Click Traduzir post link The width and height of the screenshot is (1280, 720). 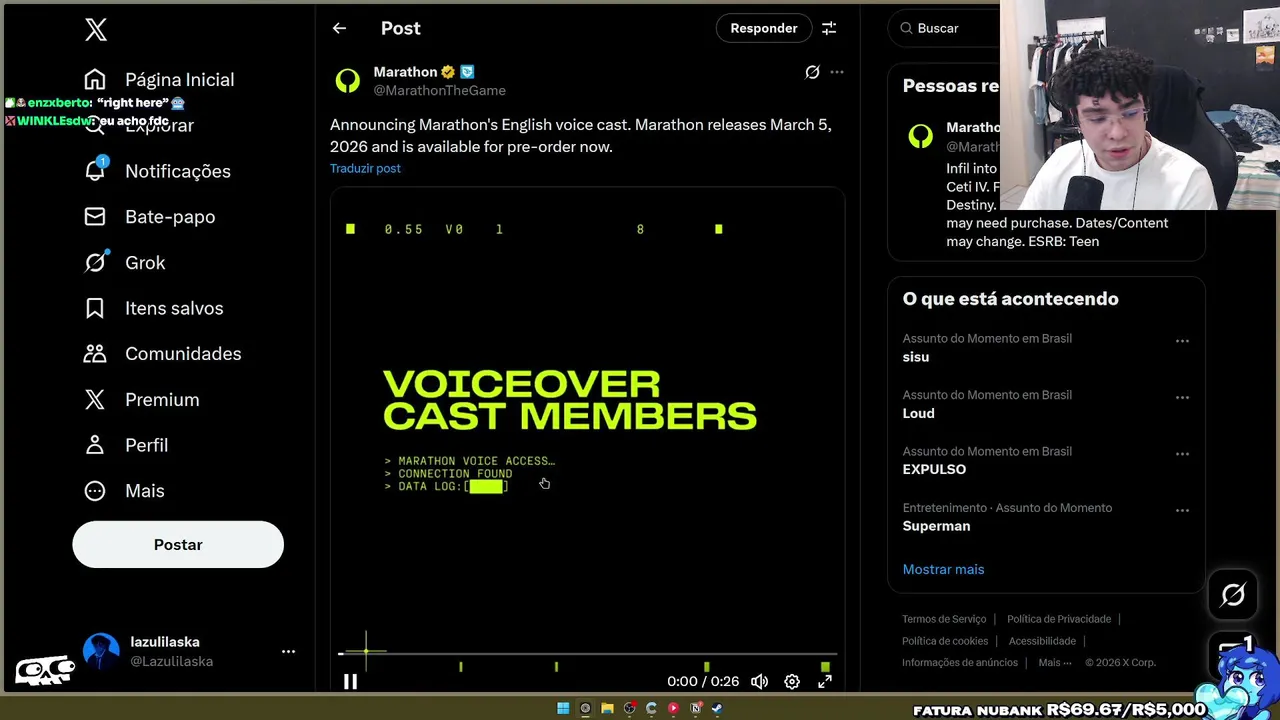click(x=365, y=169)
